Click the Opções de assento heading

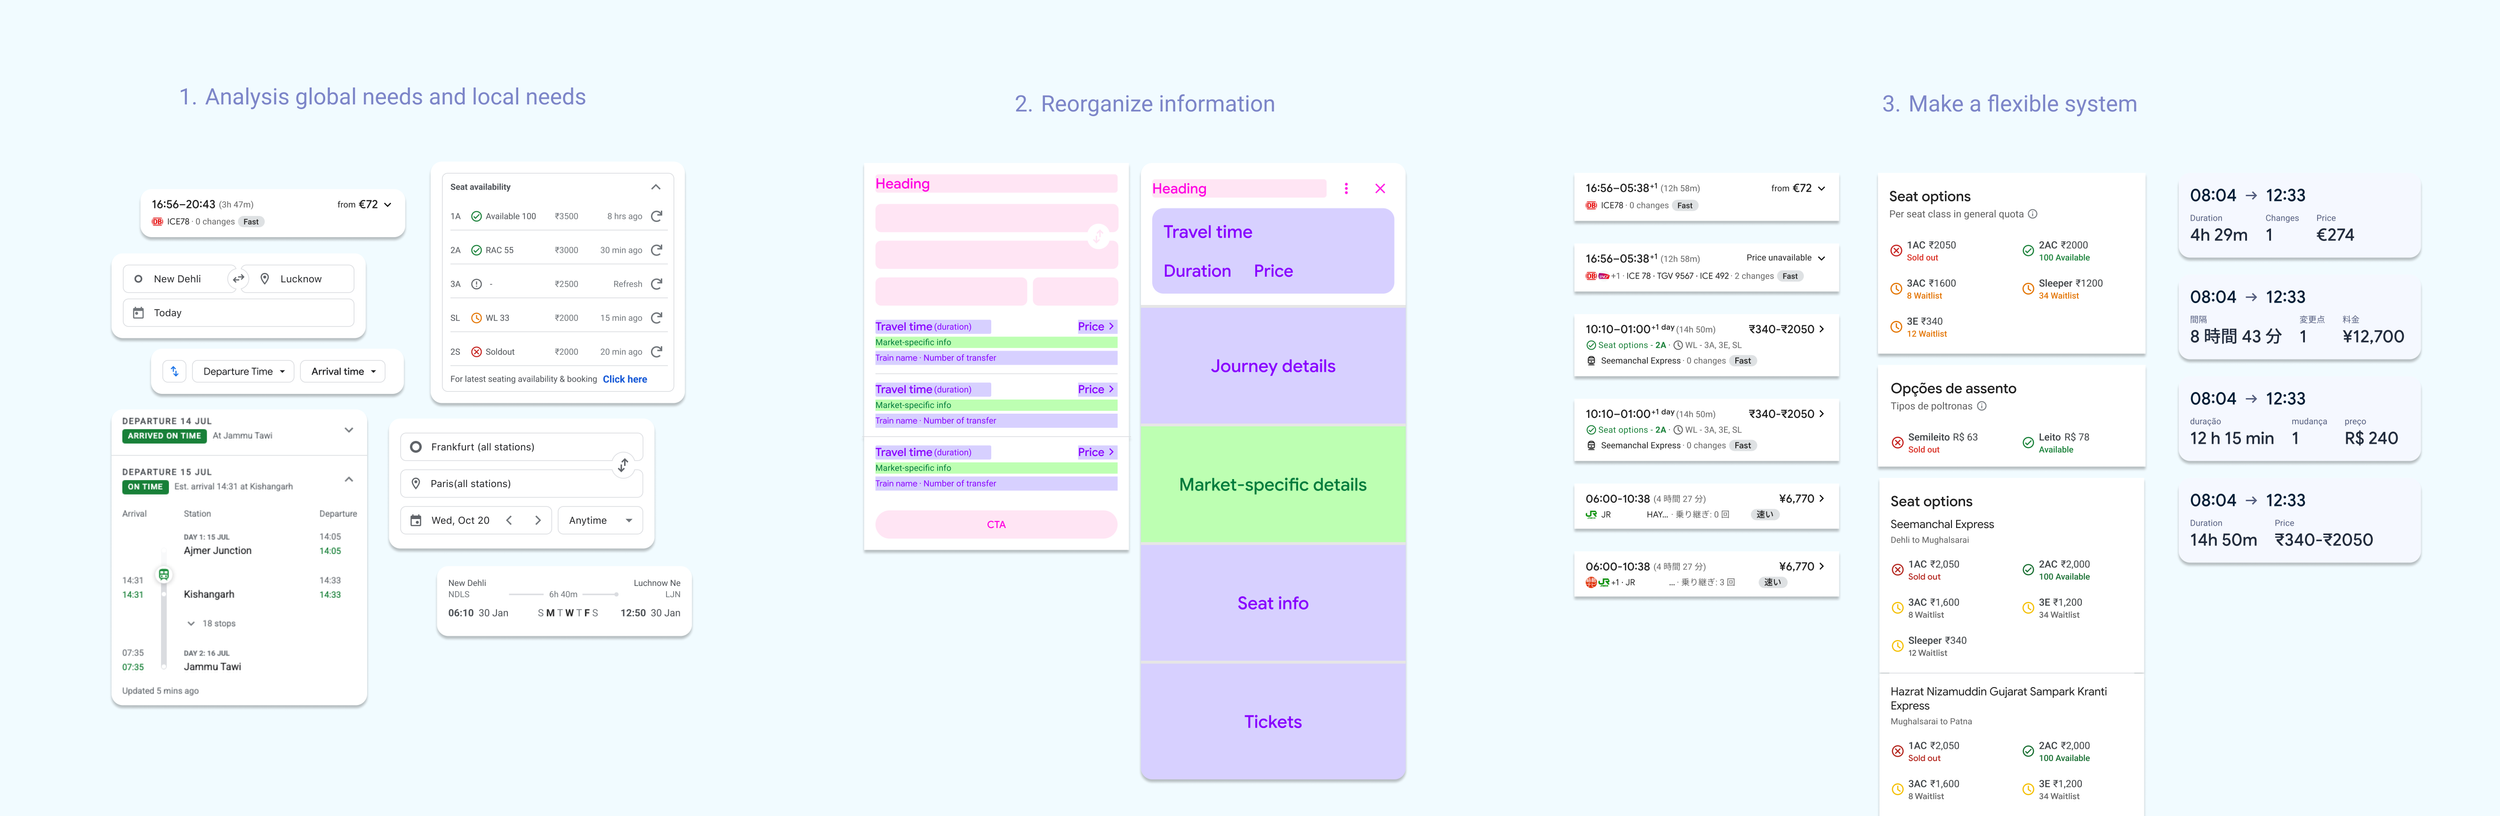point(1953,388)
